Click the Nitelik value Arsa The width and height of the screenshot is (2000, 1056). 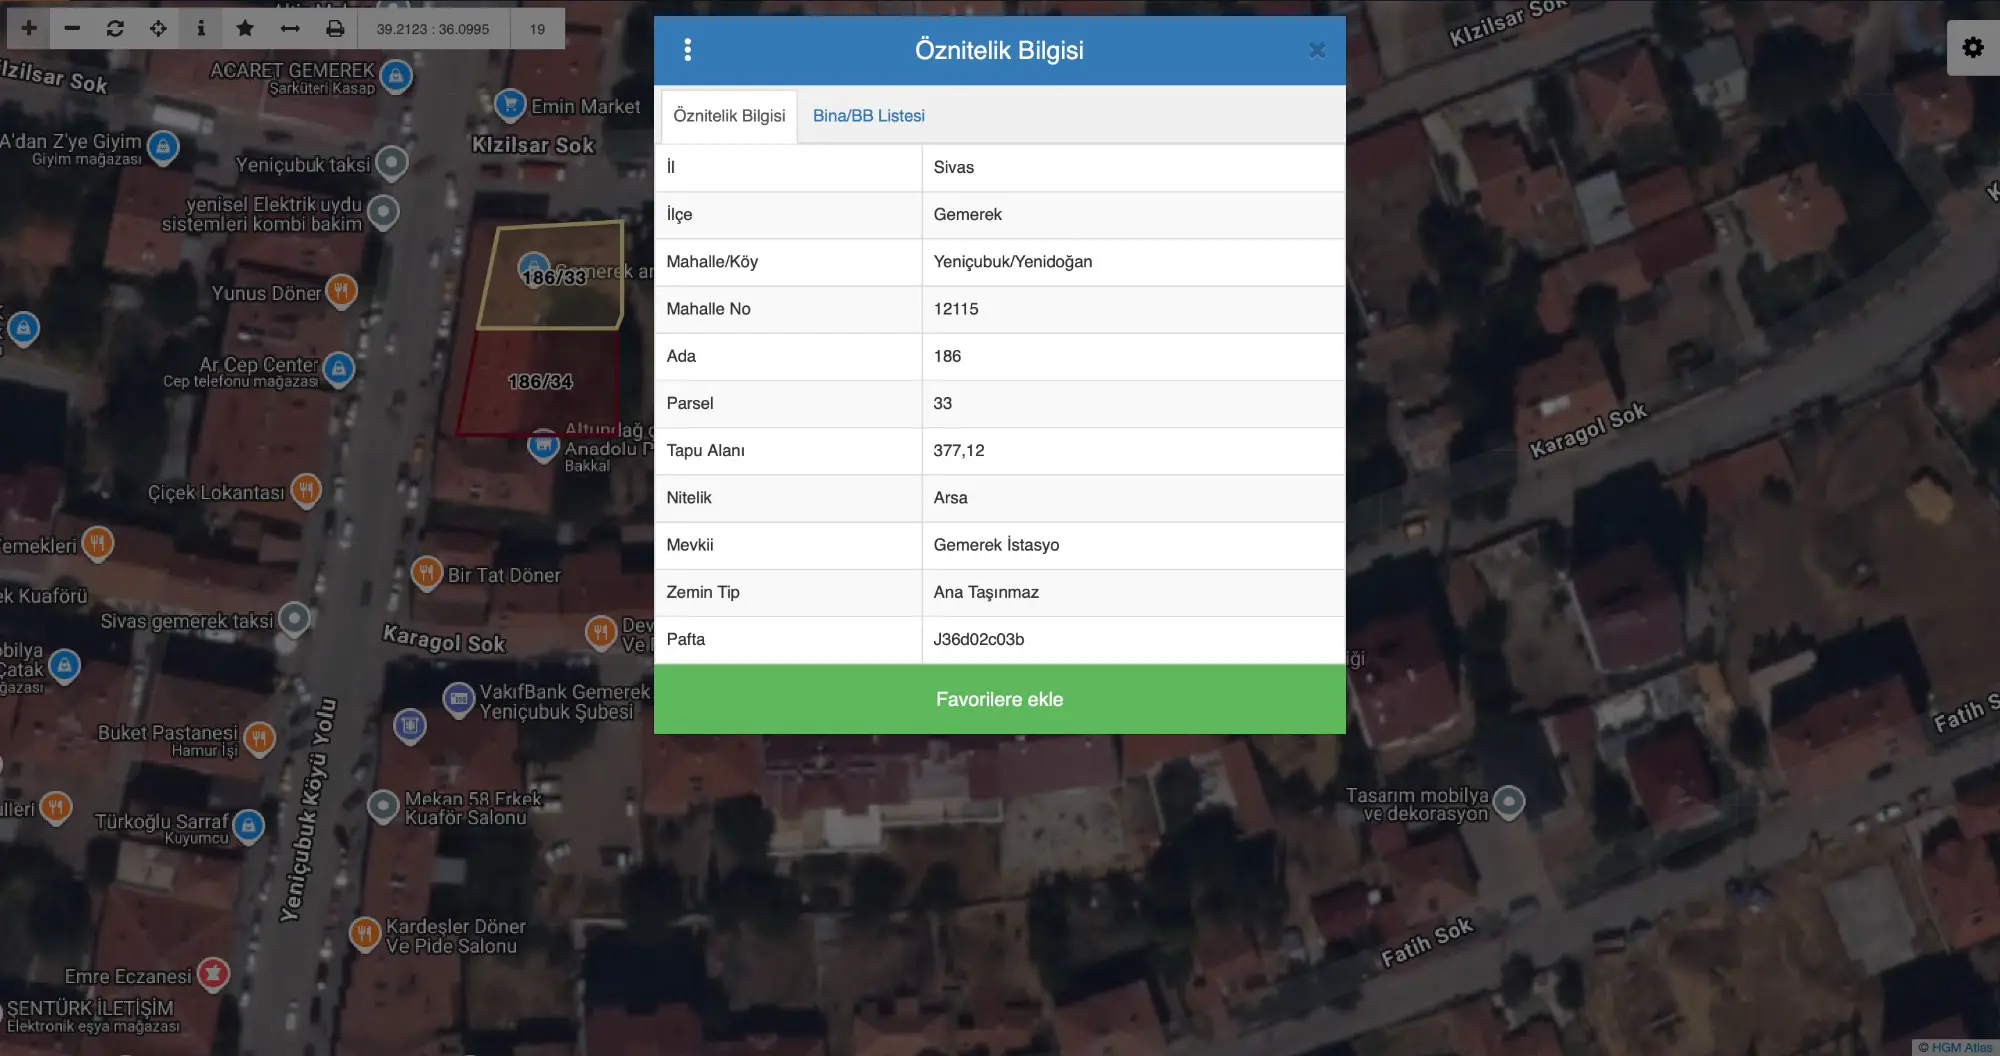(x=950, y=497)
